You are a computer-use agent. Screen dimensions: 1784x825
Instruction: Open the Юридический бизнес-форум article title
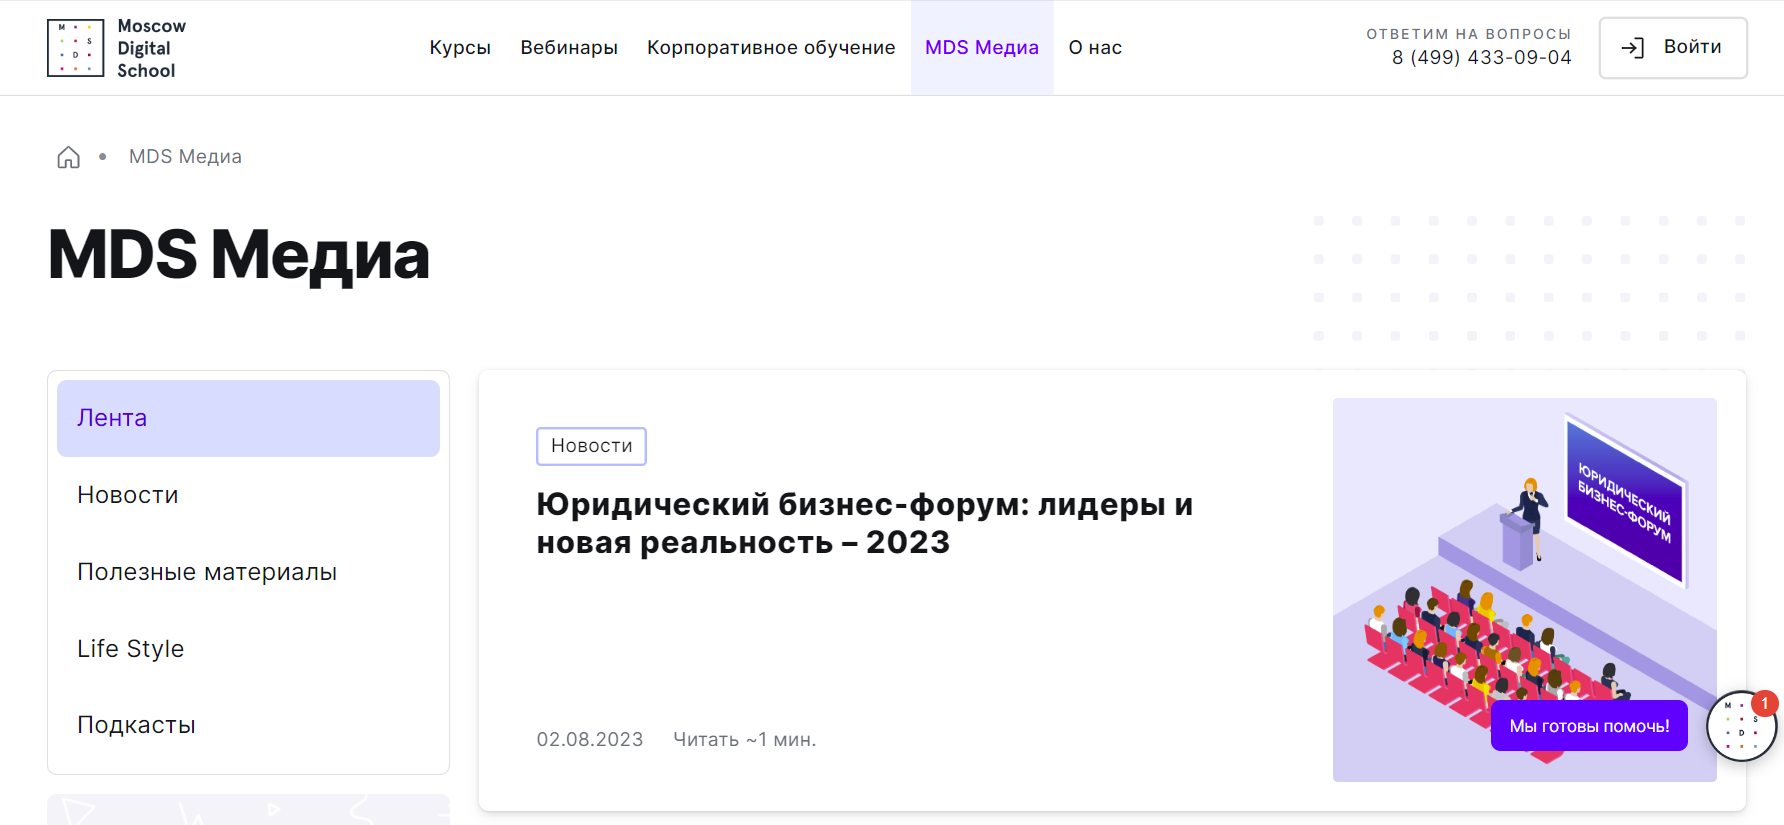click(x=865, y=523)
